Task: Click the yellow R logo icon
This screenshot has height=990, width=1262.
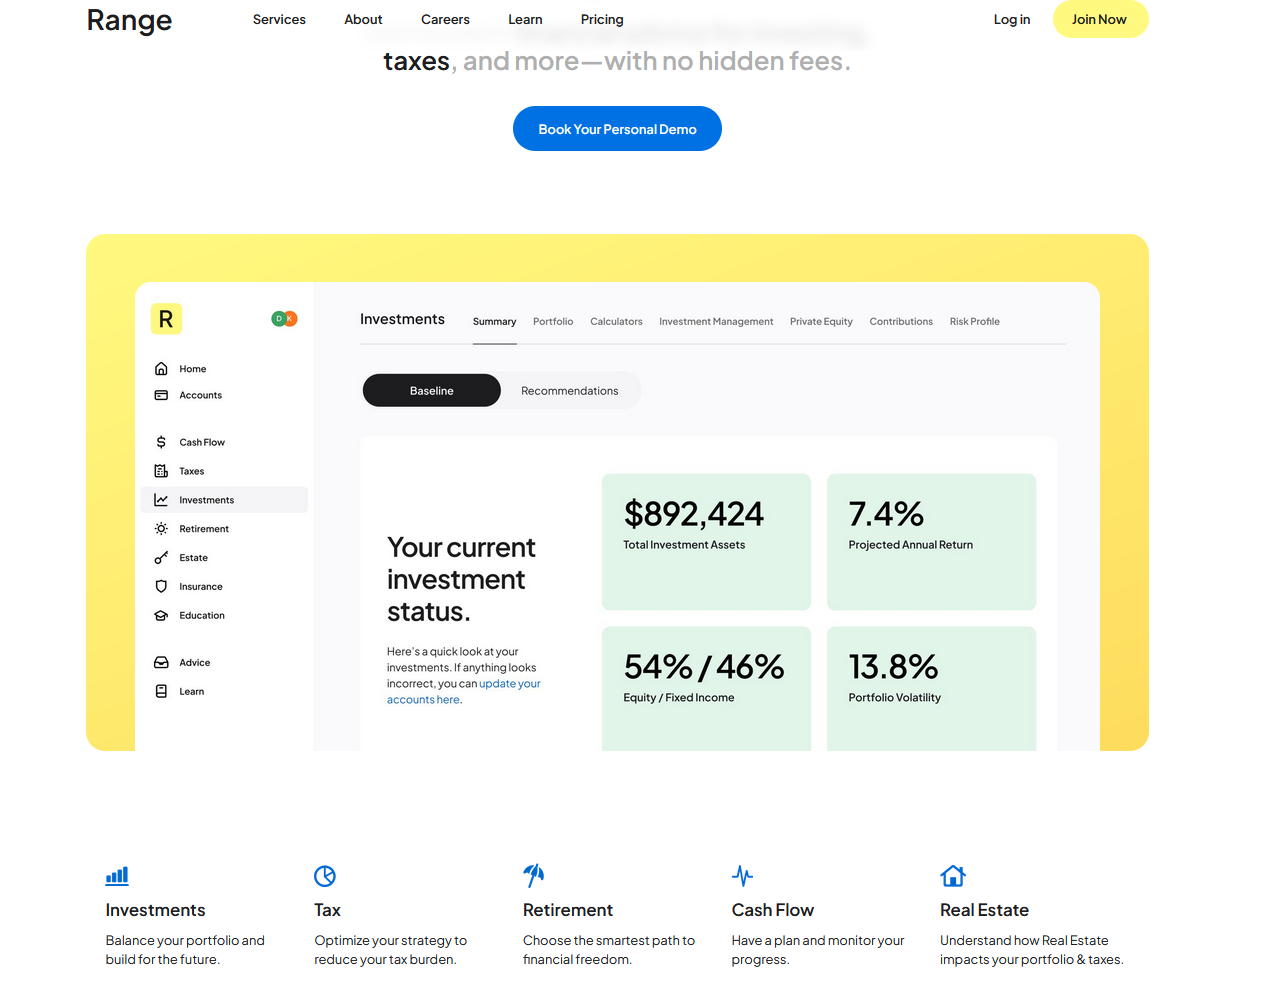Action: 166,319
